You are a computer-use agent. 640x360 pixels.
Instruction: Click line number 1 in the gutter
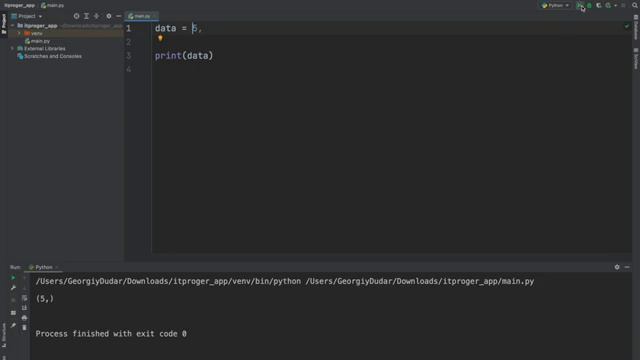click(x=129, y=28)
